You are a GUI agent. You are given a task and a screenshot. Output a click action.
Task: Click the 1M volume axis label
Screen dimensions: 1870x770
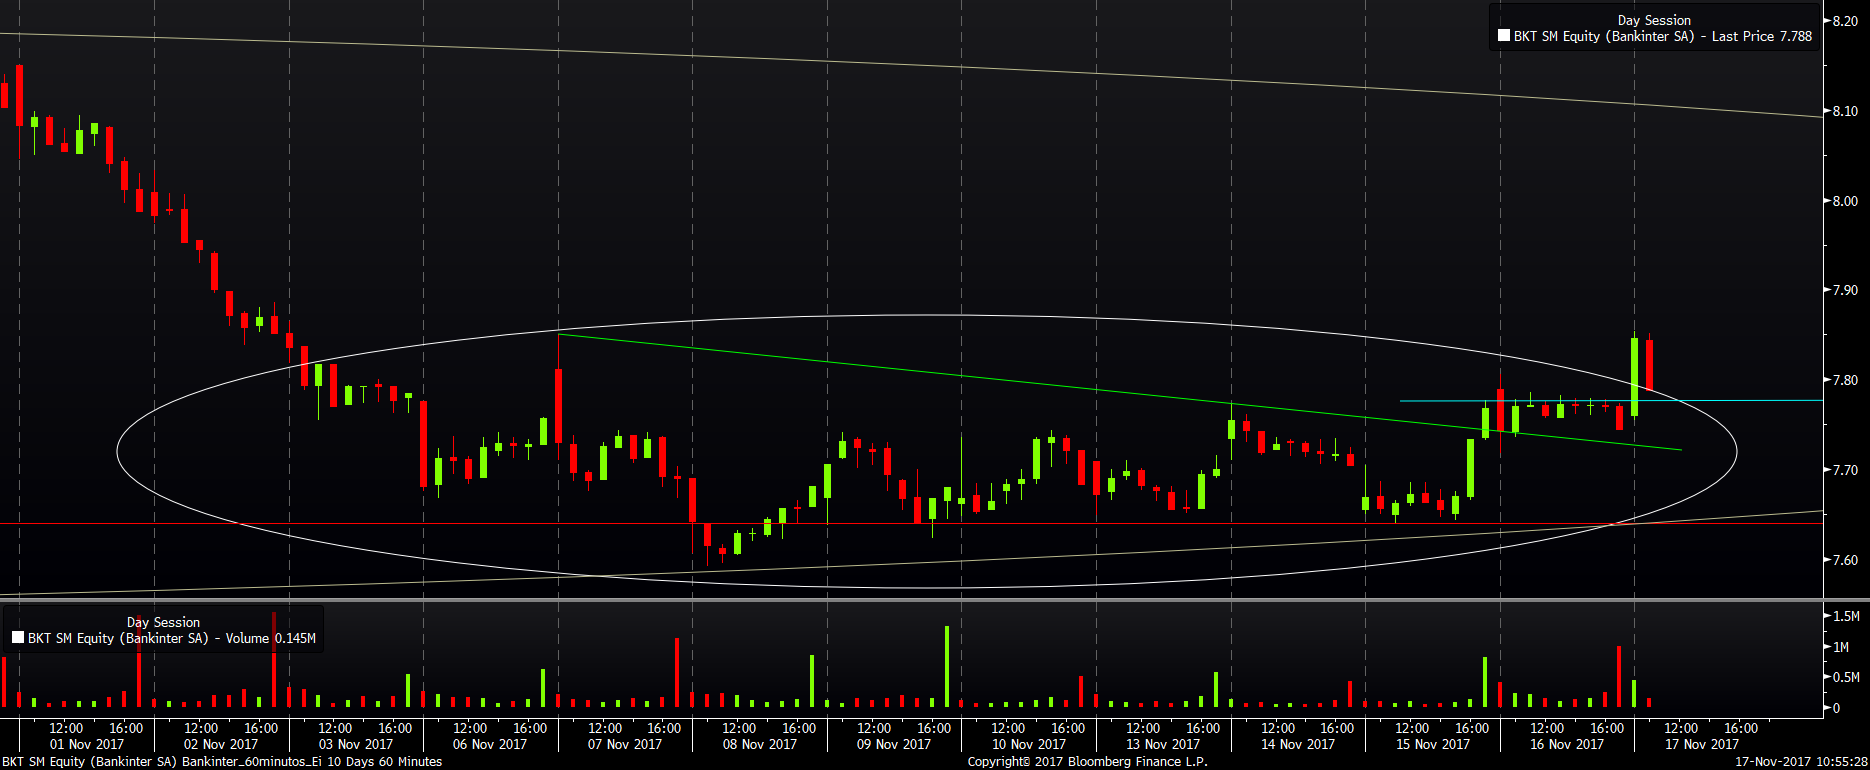point(1841,647)
